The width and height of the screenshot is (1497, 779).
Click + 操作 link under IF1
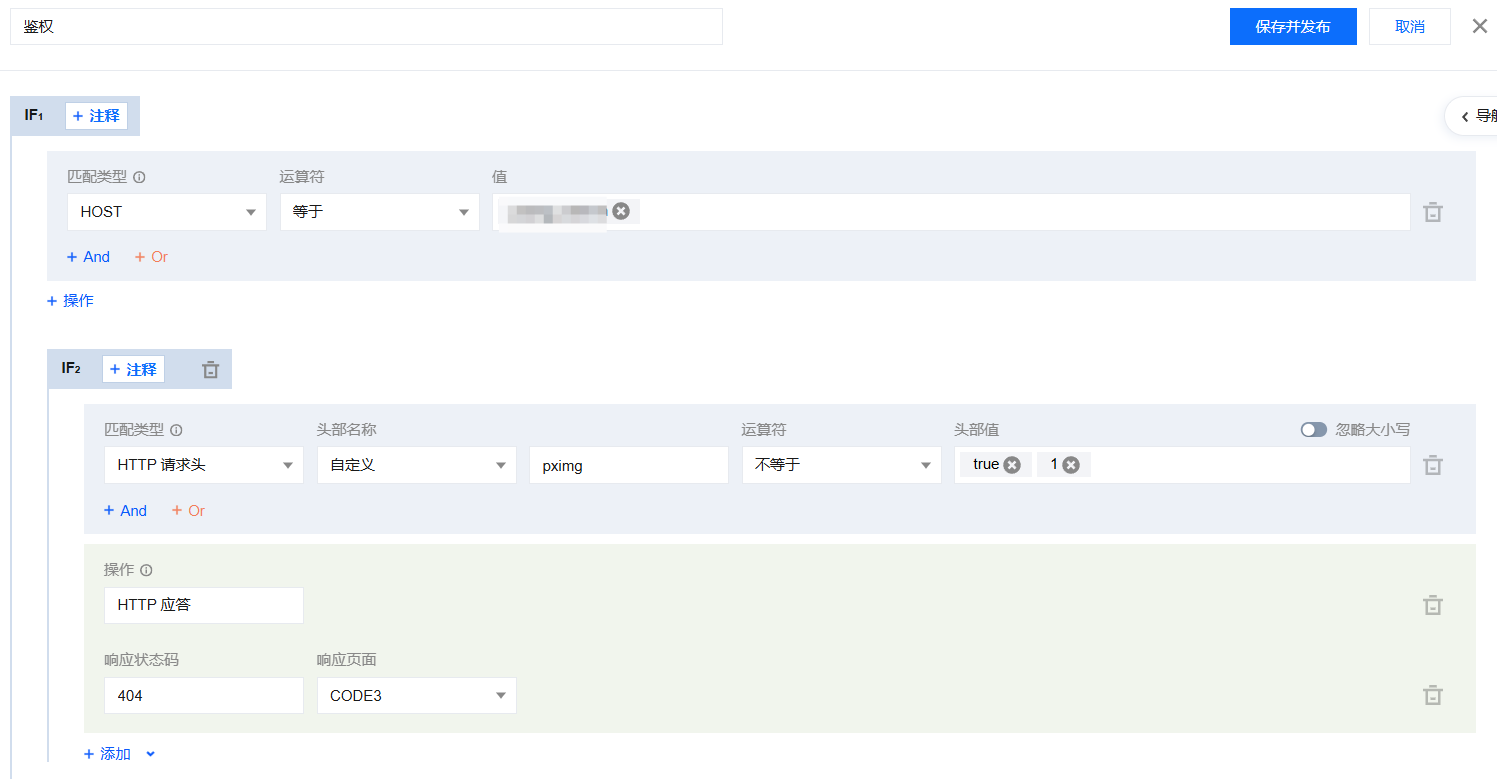pos(70,301)
